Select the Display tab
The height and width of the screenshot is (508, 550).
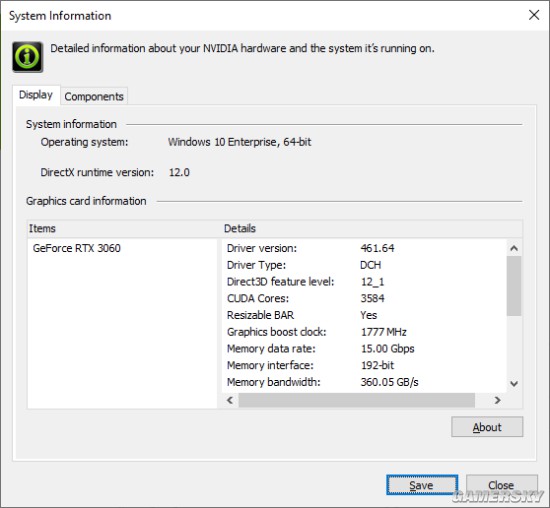tap(36, 95)
